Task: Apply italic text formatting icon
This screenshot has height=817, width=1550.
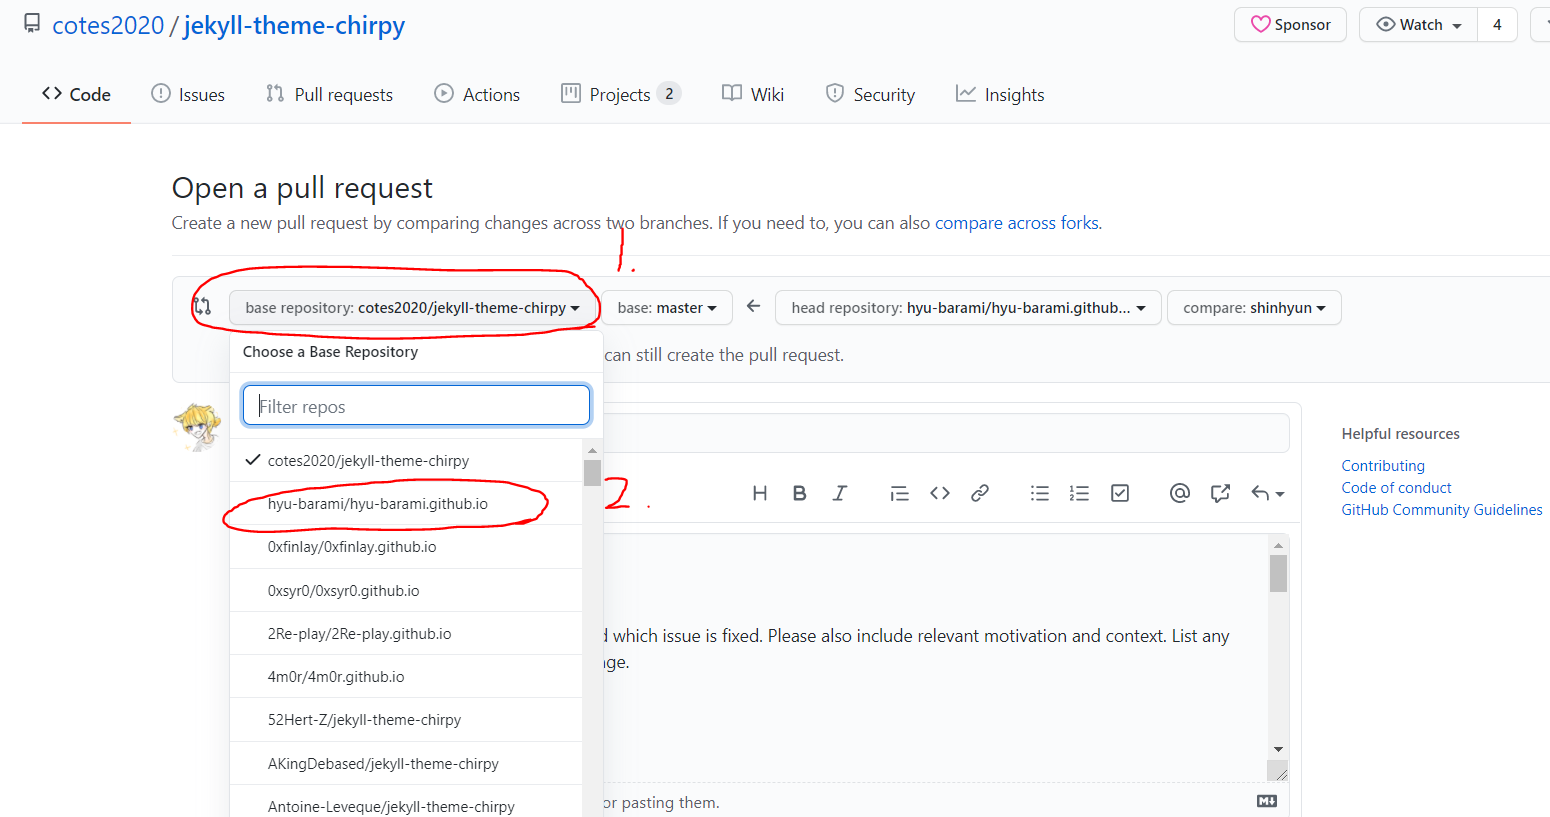Action: (x=840, y=493)
